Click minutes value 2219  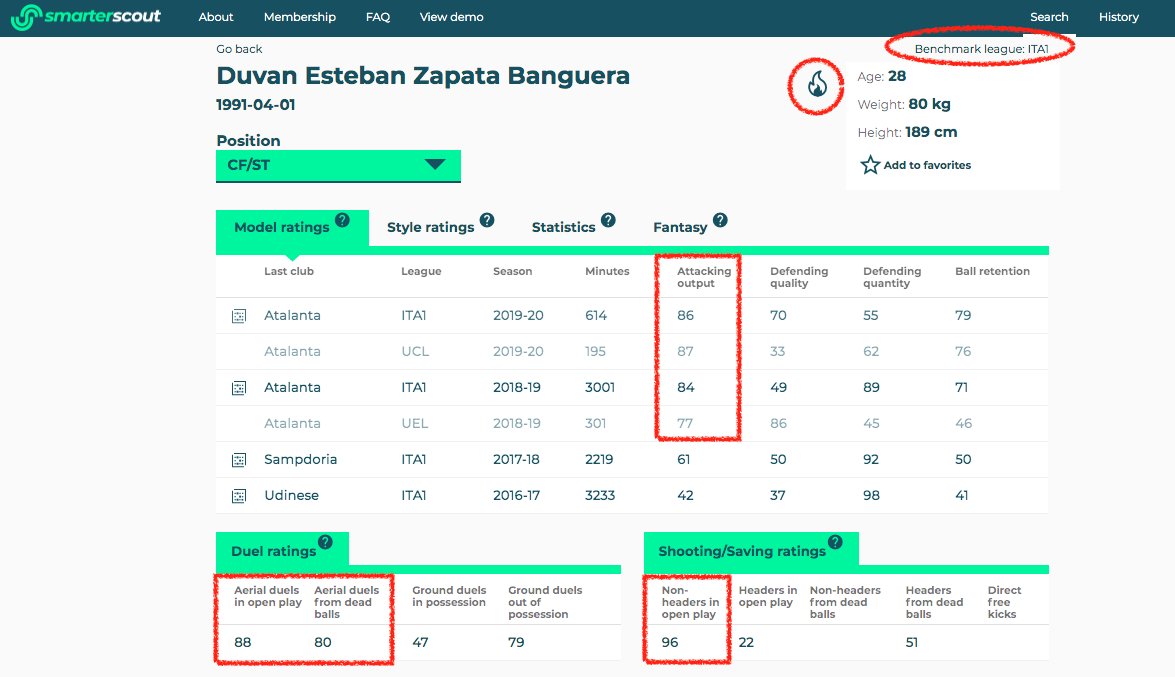pyautogui.click(x=599, y=460)
